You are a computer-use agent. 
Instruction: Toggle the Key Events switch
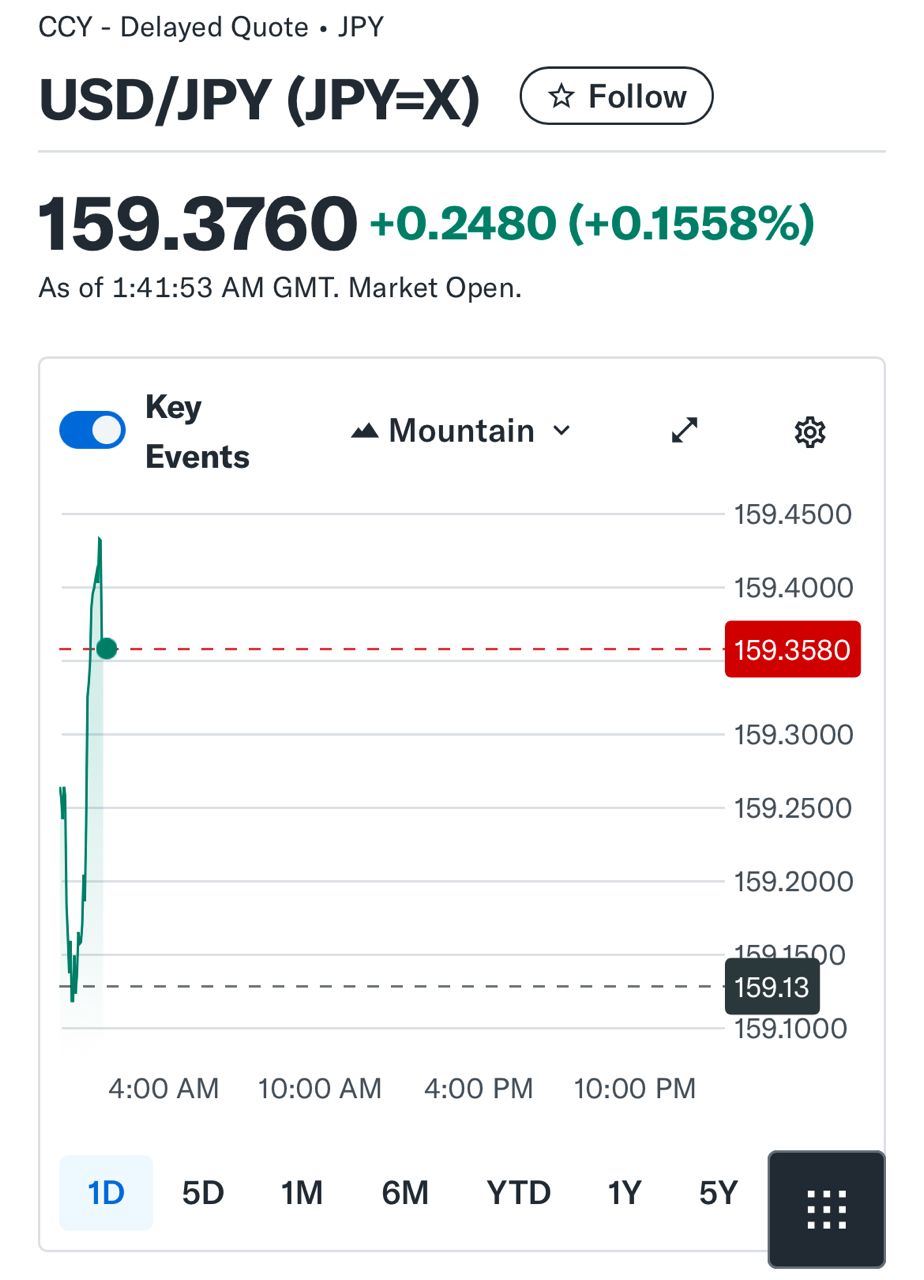pyautogui.click(x=92, y=431)
